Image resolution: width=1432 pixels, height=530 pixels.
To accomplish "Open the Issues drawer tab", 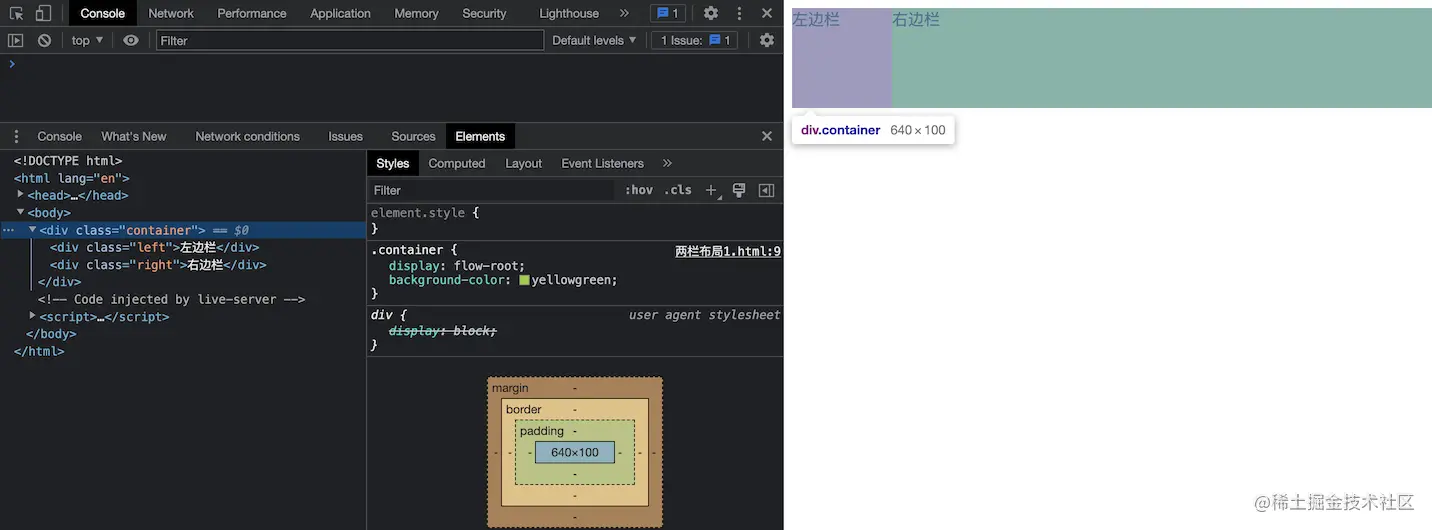I will [x=345, y=136].
